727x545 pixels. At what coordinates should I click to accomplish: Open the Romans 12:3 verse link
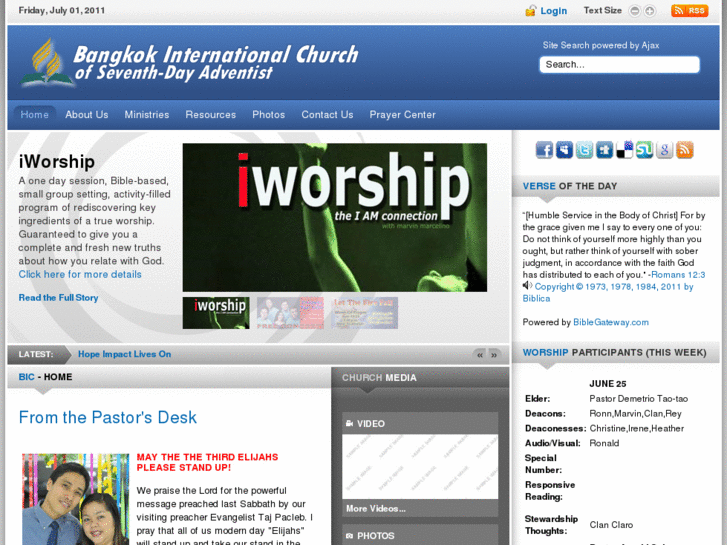coord(678,275)
